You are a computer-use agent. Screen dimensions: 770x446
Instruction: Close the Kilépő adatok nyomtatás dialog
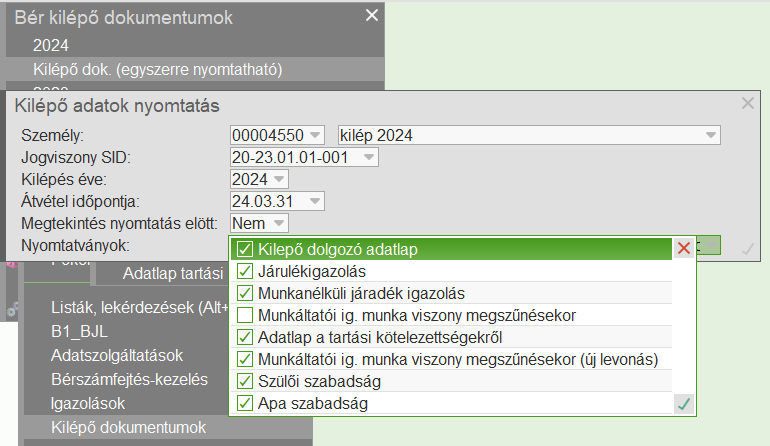pos(748,102)
